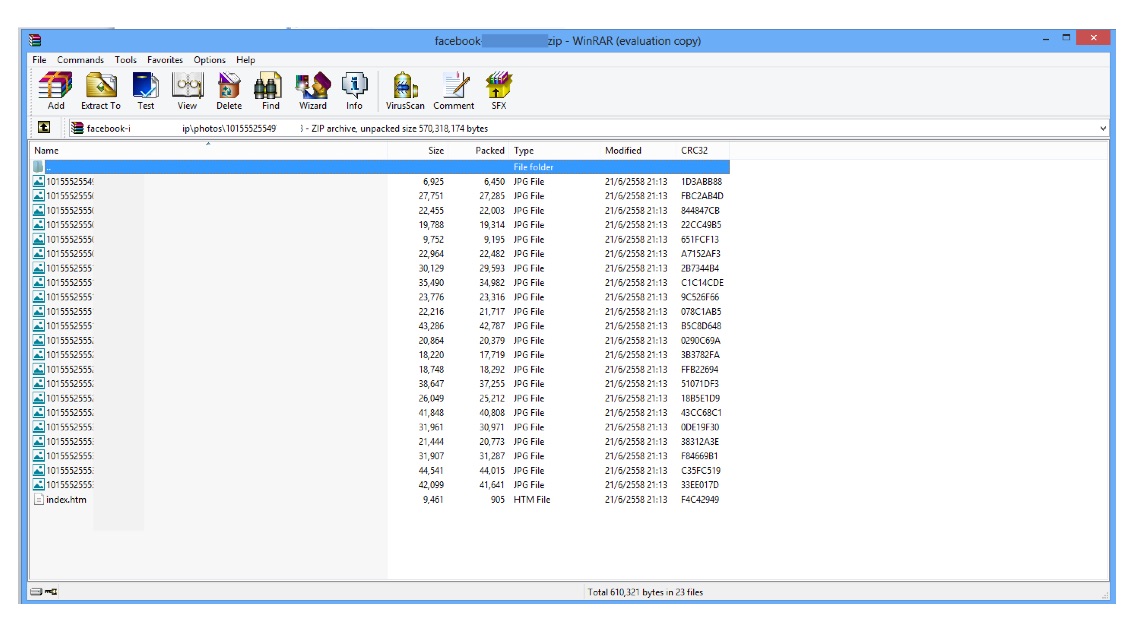Convert archive with SFX tool
The height and width of the screenshot is (640, 1136).
498,91
